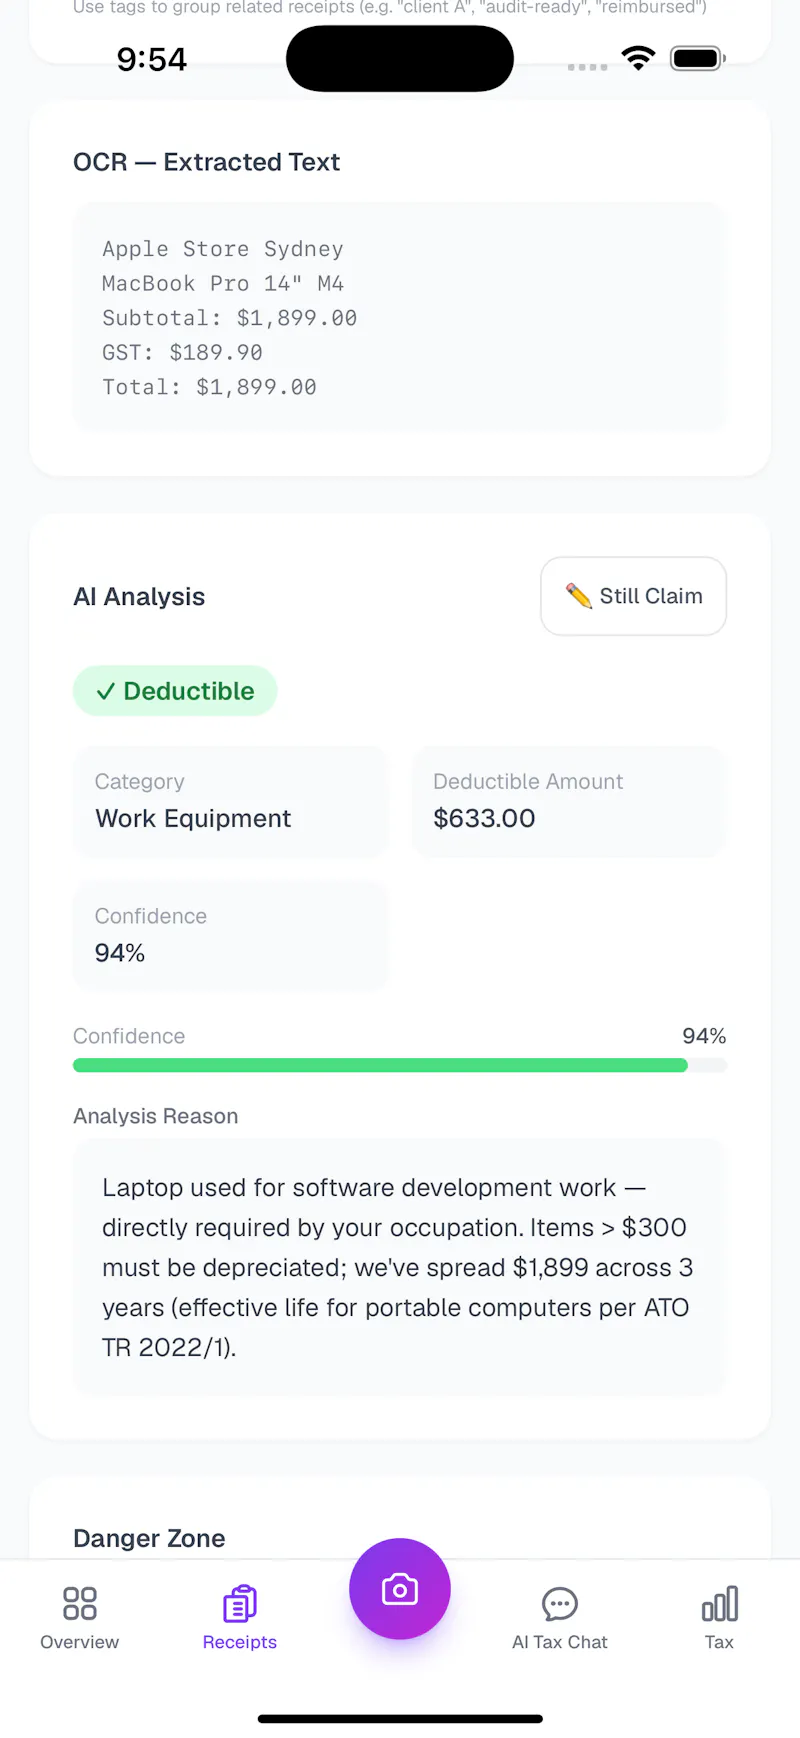
Task: Tap the Still Claim button
Action: point(633,596)
